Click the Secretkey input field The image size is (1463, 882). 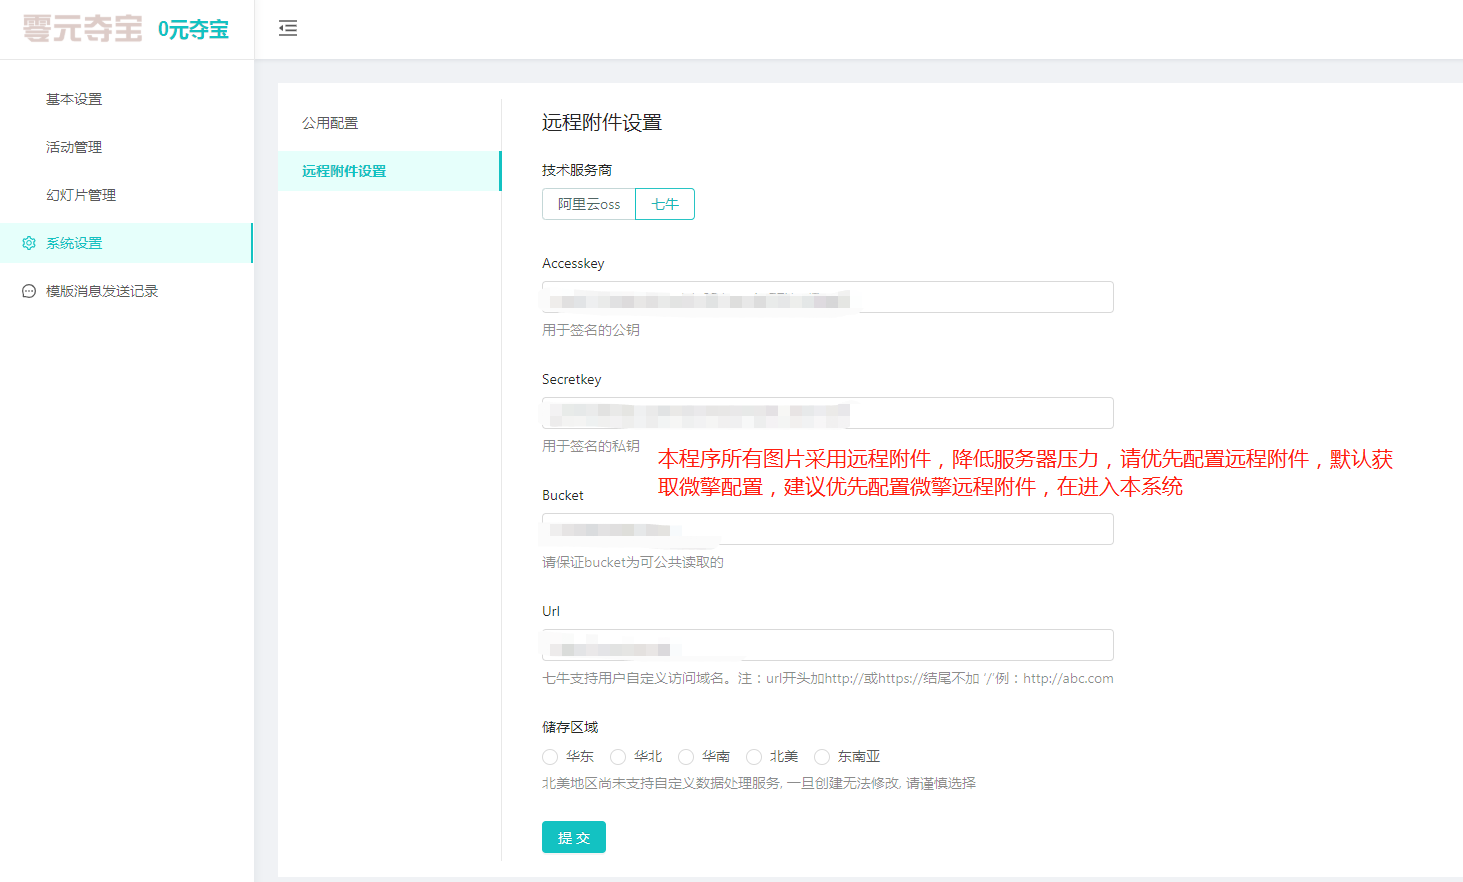(x=828, y=413)
